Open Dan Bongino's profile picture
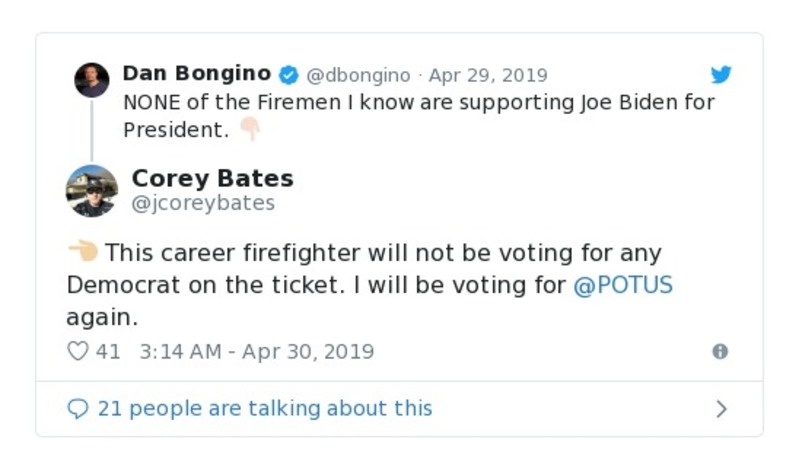 point(92,80)
